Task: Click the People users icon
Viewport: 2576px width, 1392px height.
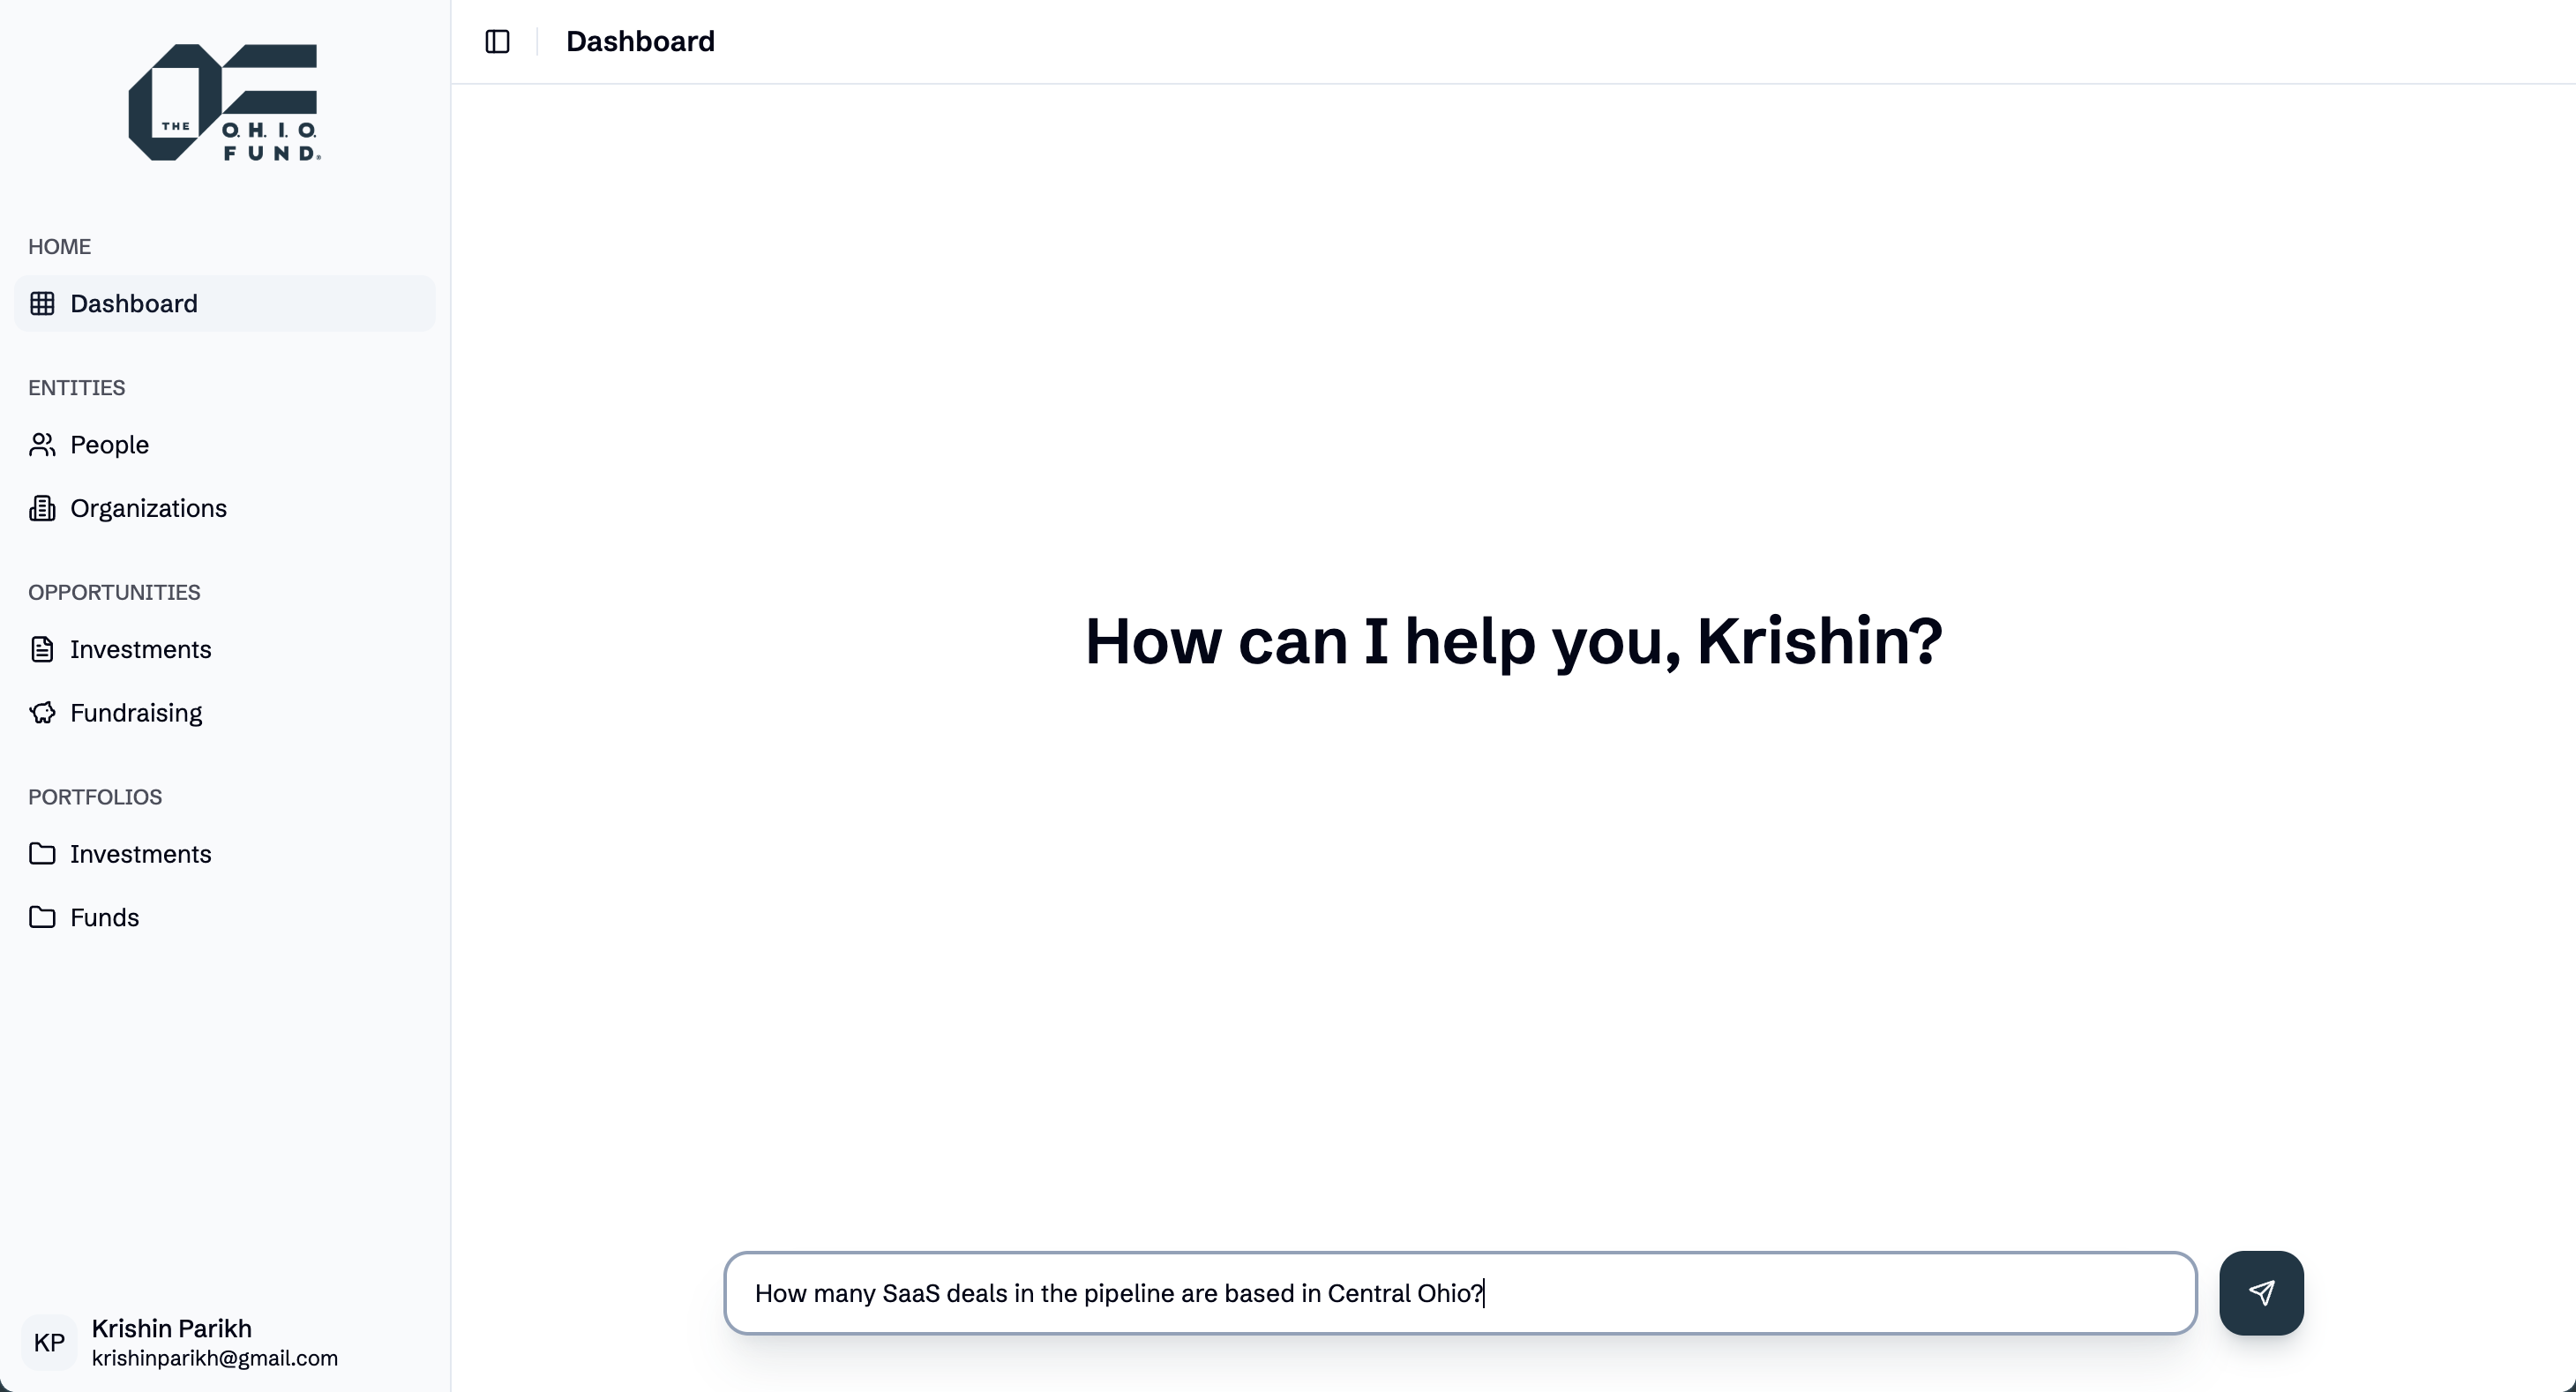Action: (x=42, y=444)
